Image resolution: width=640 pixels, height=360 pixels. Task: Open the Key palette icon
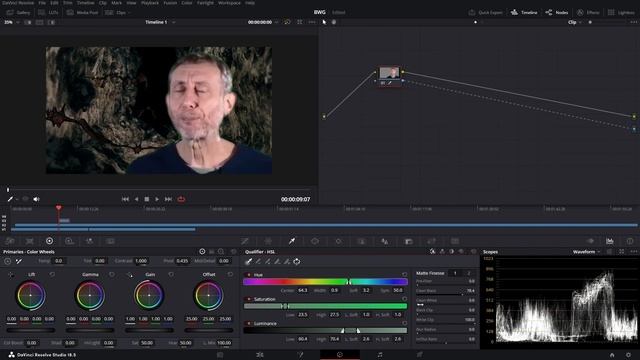[408, 241]
